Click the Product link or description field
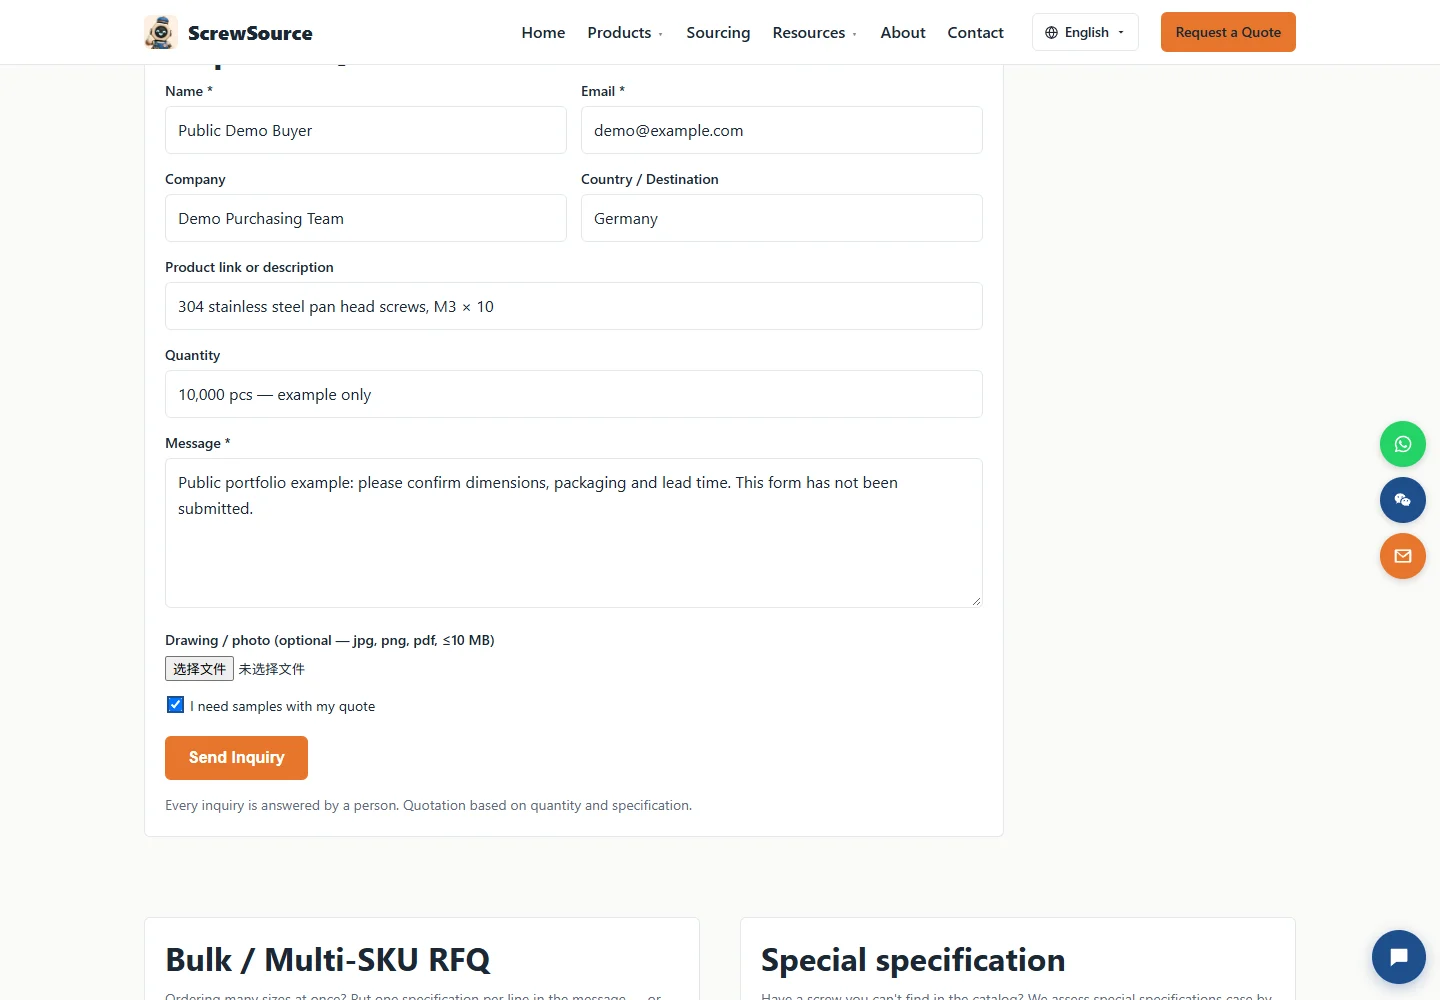Screen dimensions: 1440x1000 [x=574, y=306]
